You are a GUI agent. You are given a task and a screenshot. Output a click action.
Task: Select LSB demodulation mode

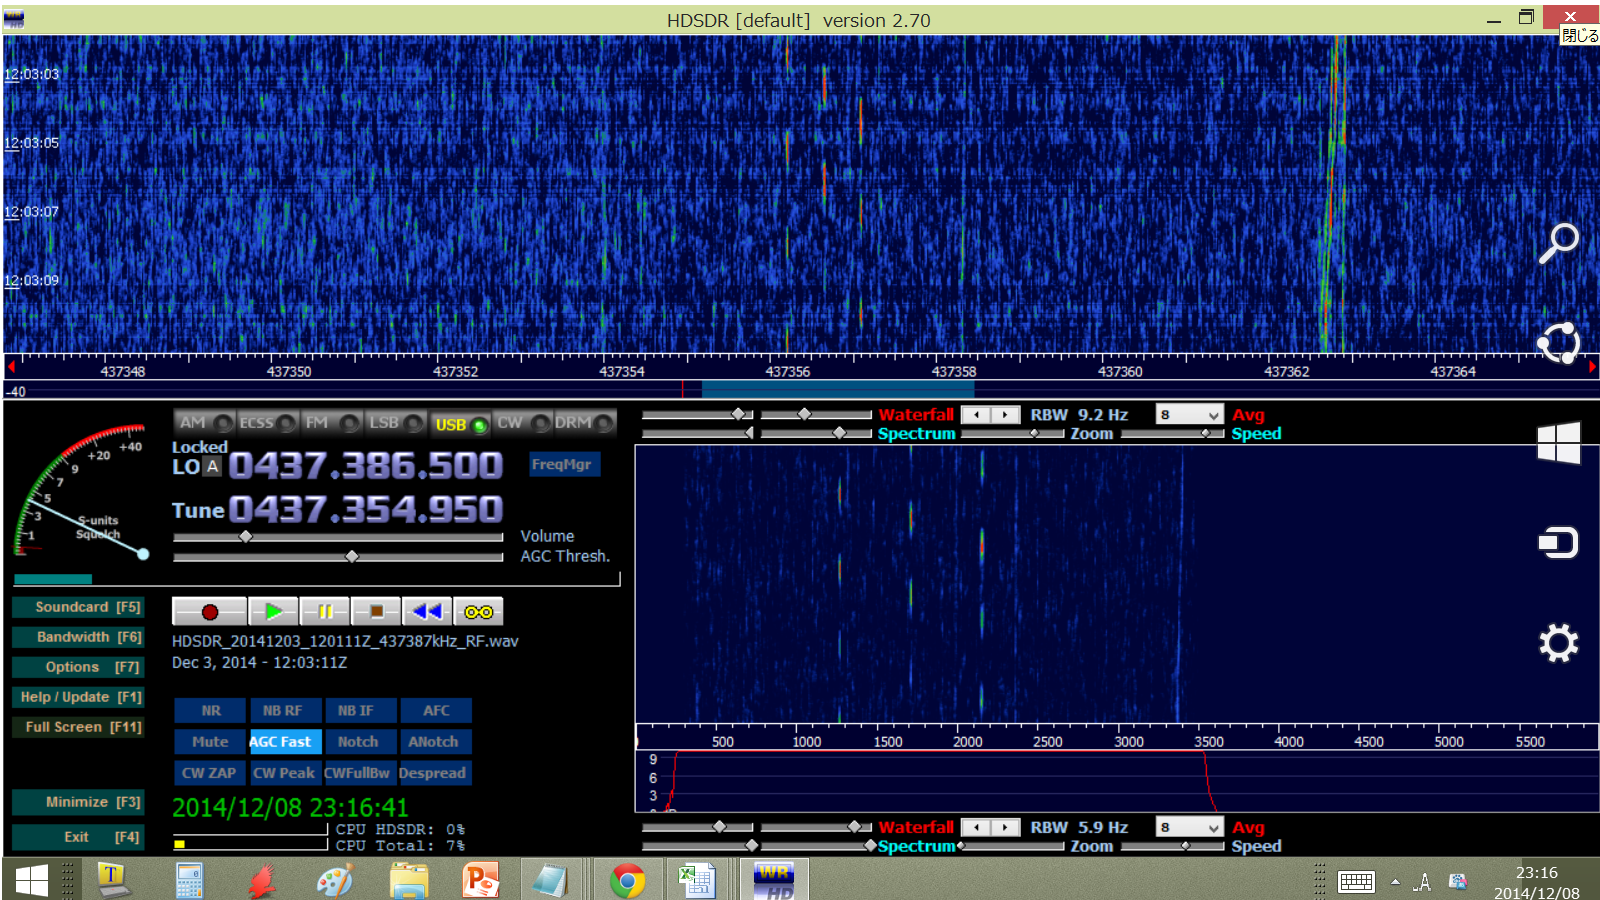[395, 423]
